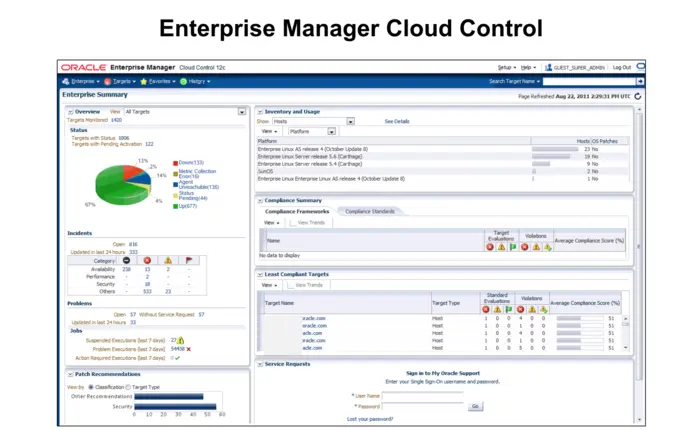Click the yellow warning icon in Incidents header

(168, 260)
